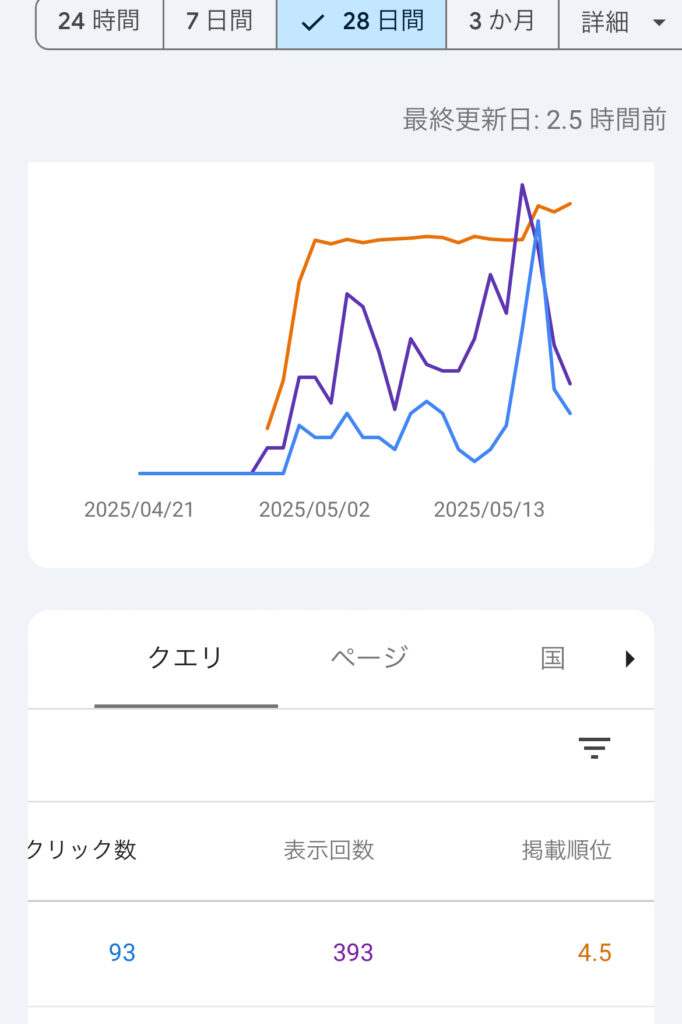Click the 393 impressions value
Screen dimensions: 682x1024
click(x=353, y=952)
